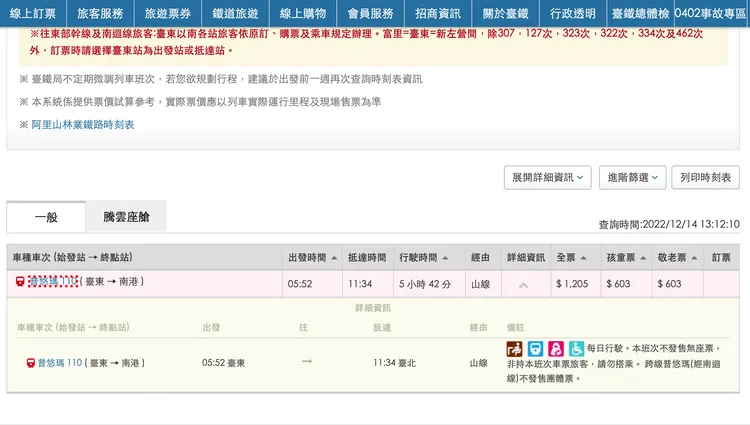
Task: Click 山線 in the pink row
Action: pos(481,284)
